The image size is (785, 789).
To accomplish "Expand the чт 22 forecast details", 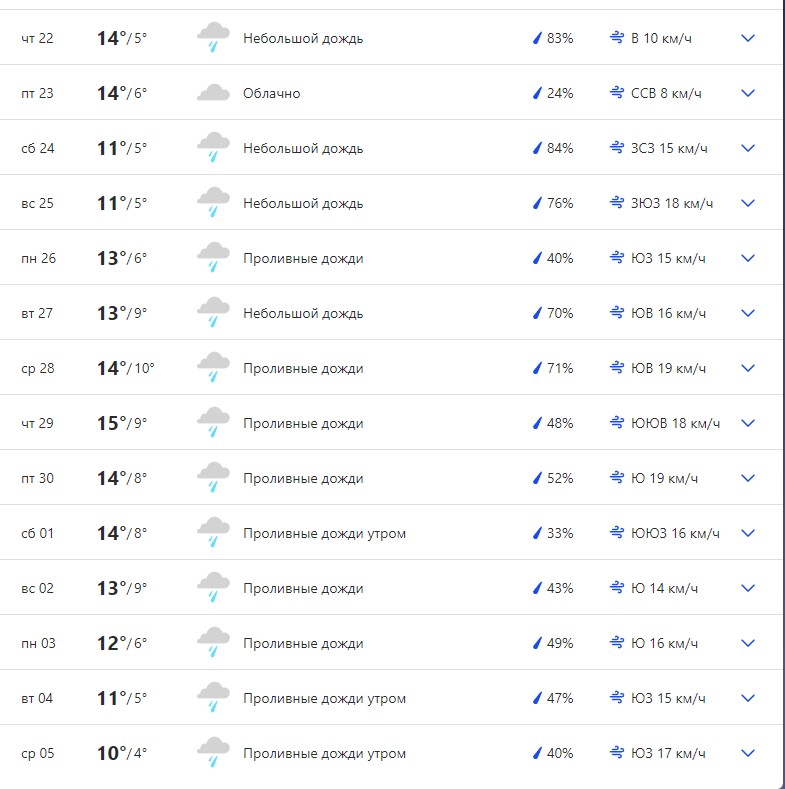I will tap(748, 38).
